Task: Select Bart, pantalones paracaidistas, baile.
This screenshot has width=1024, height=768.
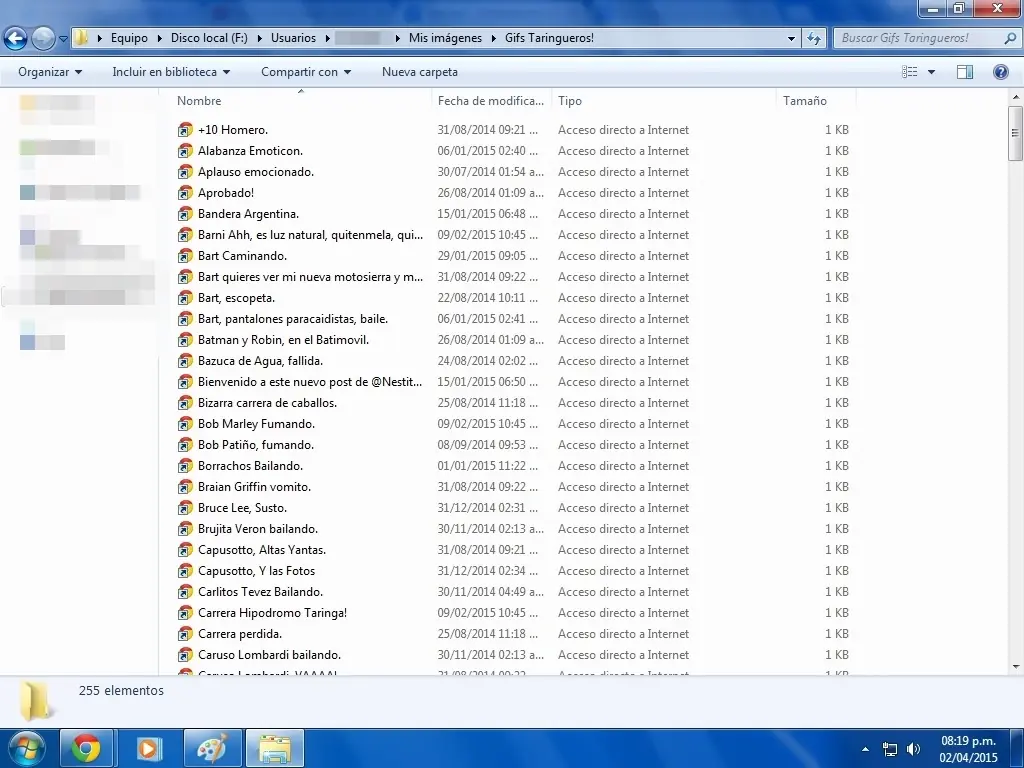Action: point(293,319)
